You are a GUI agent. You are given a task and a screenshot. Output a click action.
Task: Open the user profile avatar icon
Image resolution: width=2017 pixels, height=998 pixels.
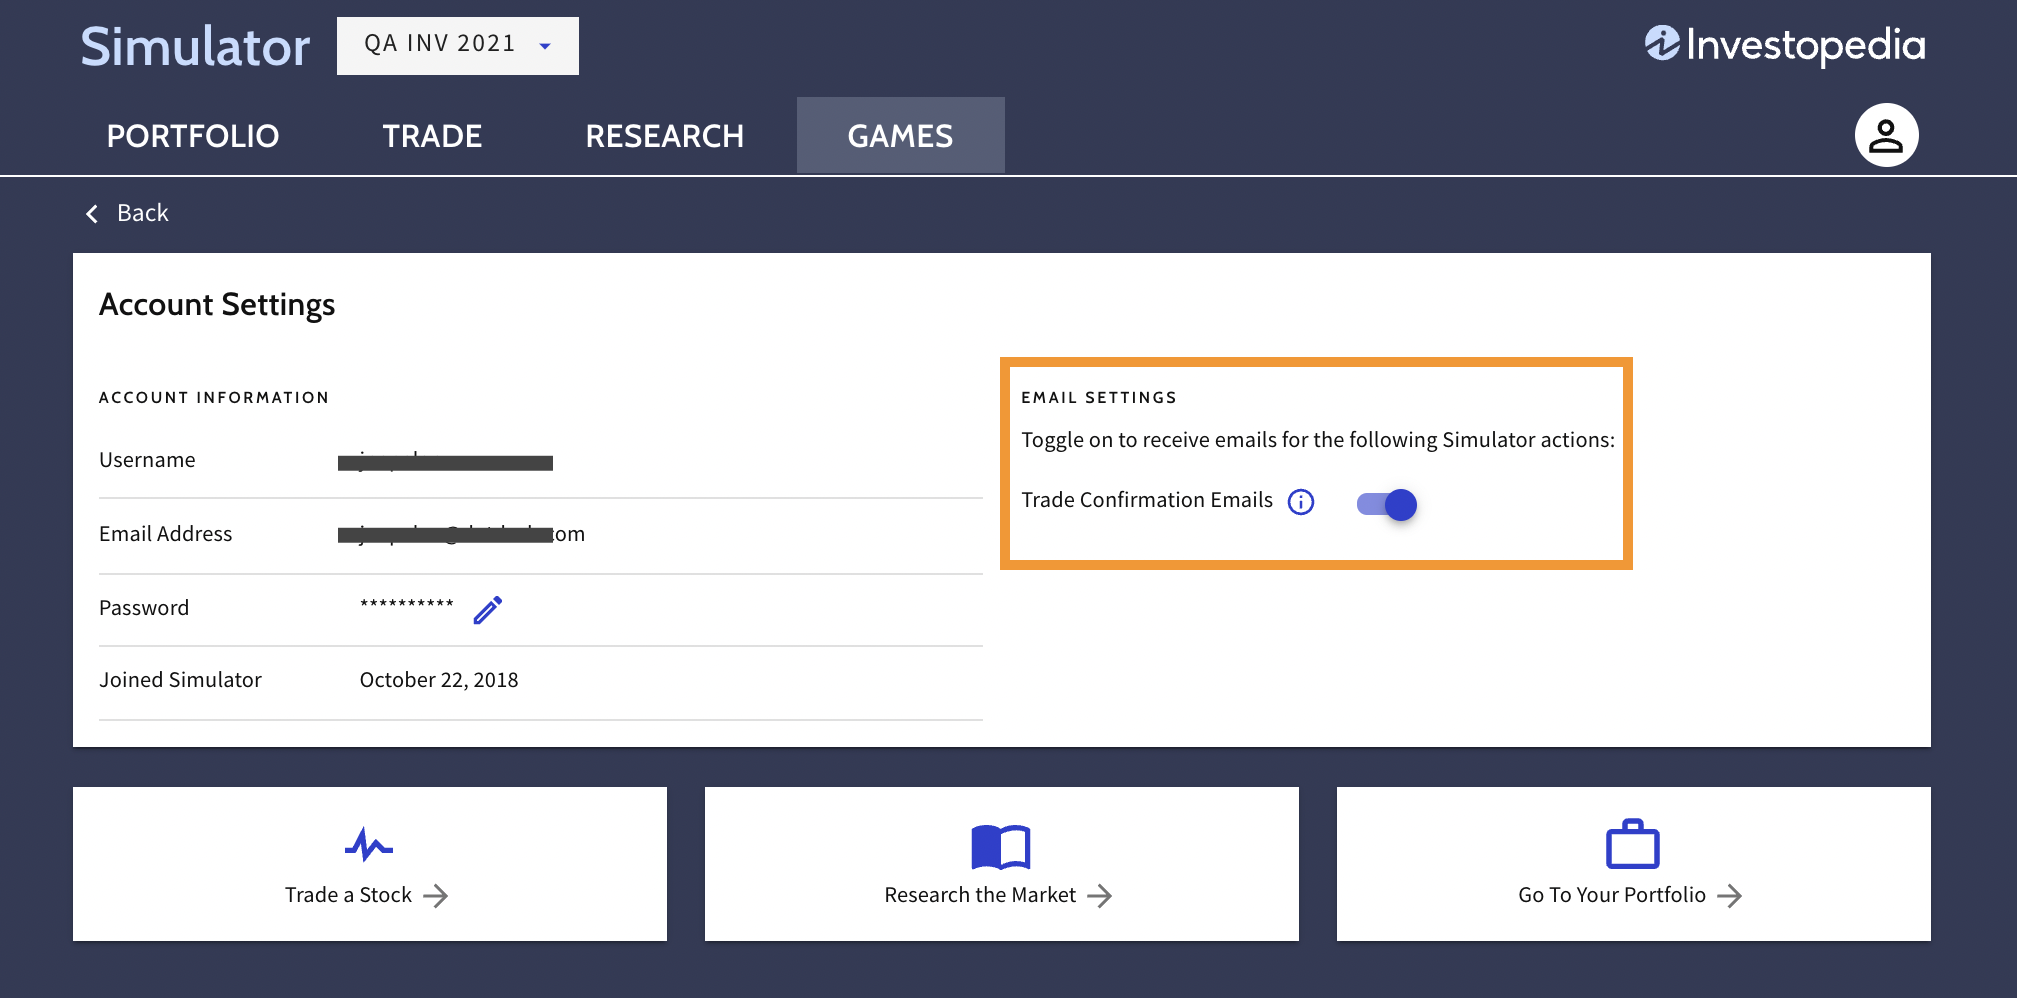tap(1886, 135)
